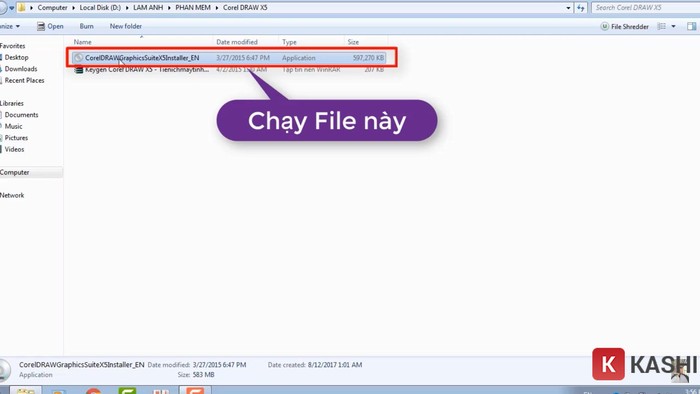Open the Music library
Image resolution: width=700 pixels, height=394 pixels.
(13, 127)
